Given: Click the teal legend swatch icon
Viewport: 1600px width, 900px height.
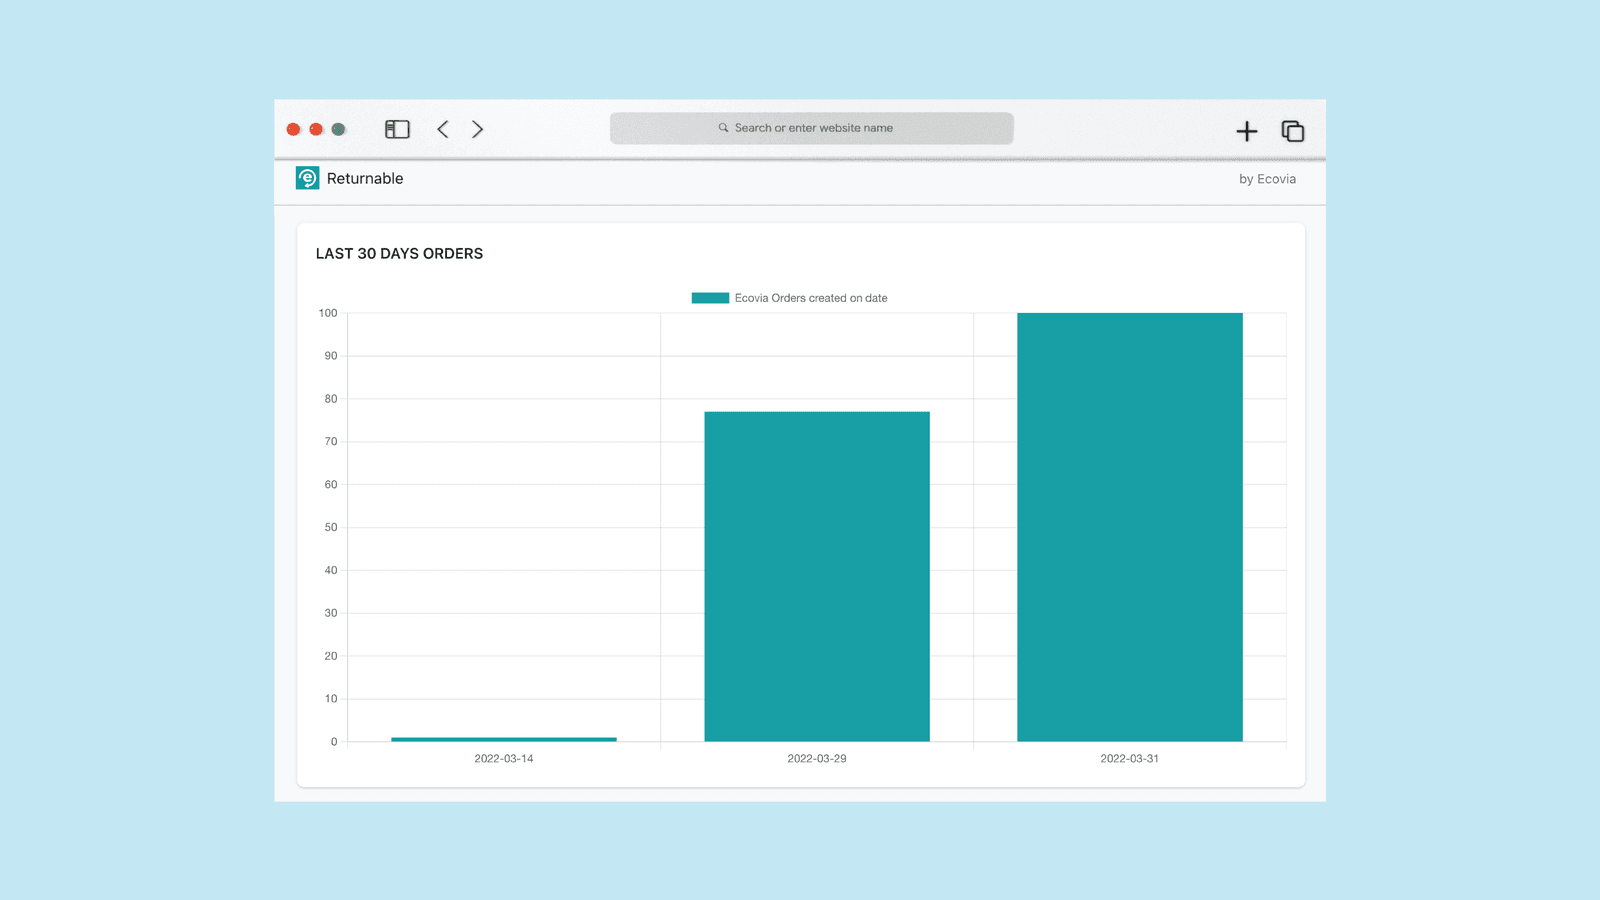Looking at the screenshot, I should (x=710, y=297).
